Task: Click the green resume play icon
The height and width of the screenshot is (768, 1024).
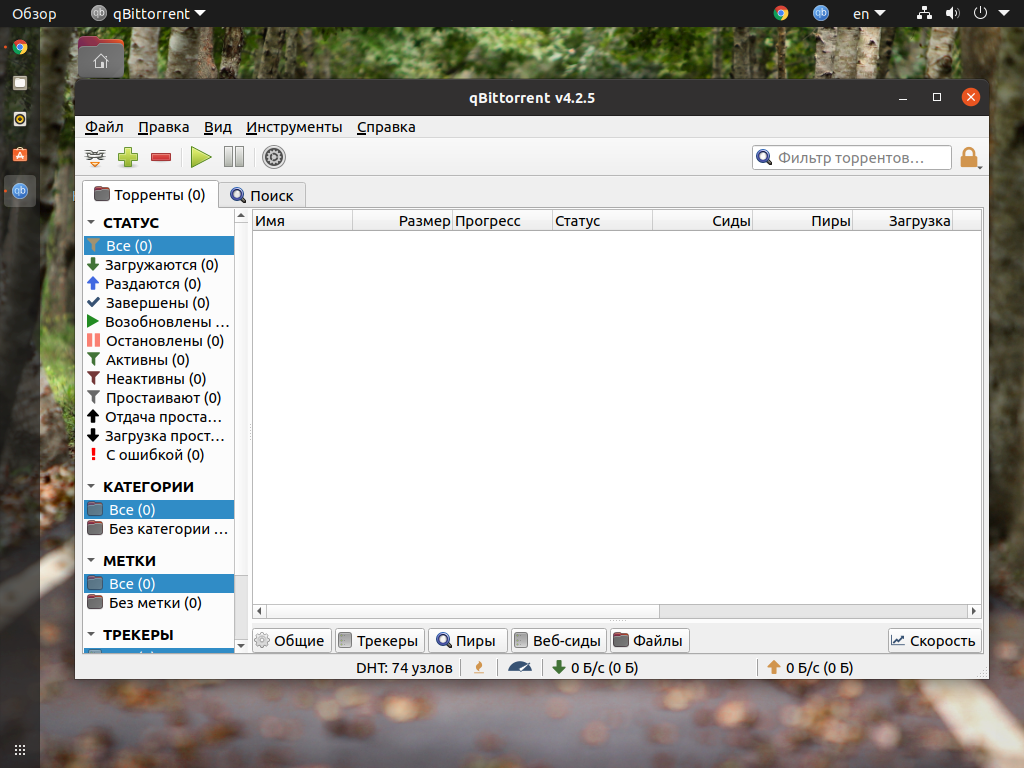Action: [200, 157]
